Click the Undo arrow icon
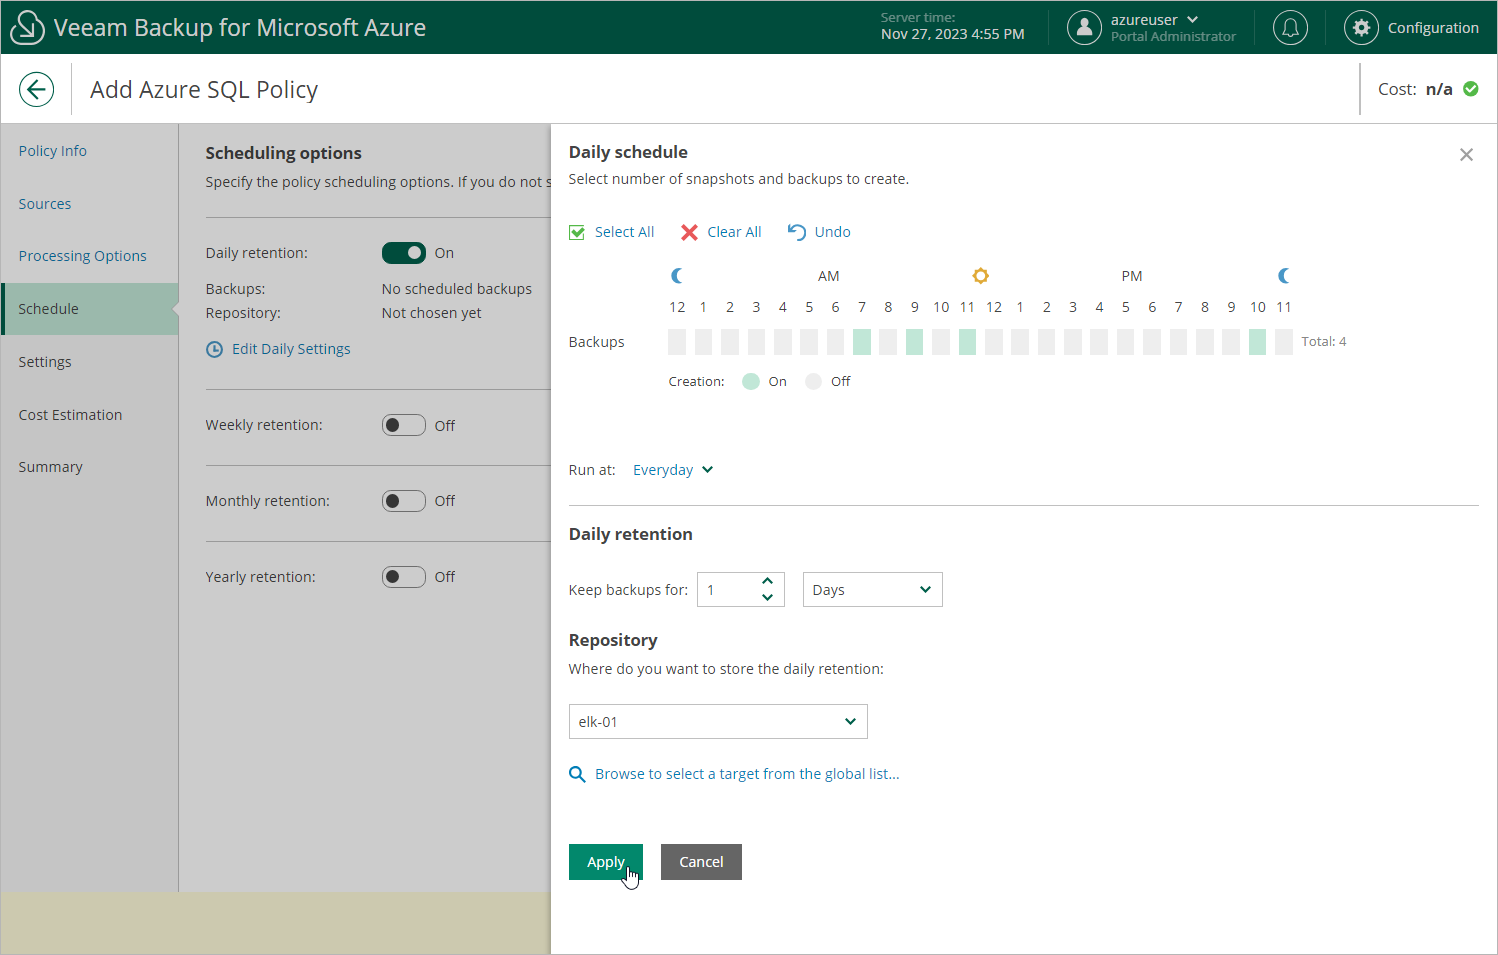Viewport: 1498px width, 955px height. point(796,232)
